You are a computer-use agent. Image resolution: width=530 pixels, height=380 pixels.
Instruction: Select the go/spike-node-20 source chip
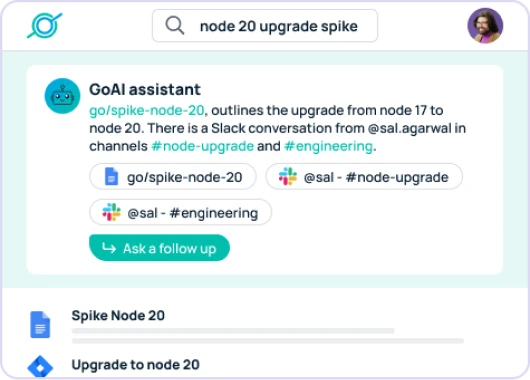[173, 176]
